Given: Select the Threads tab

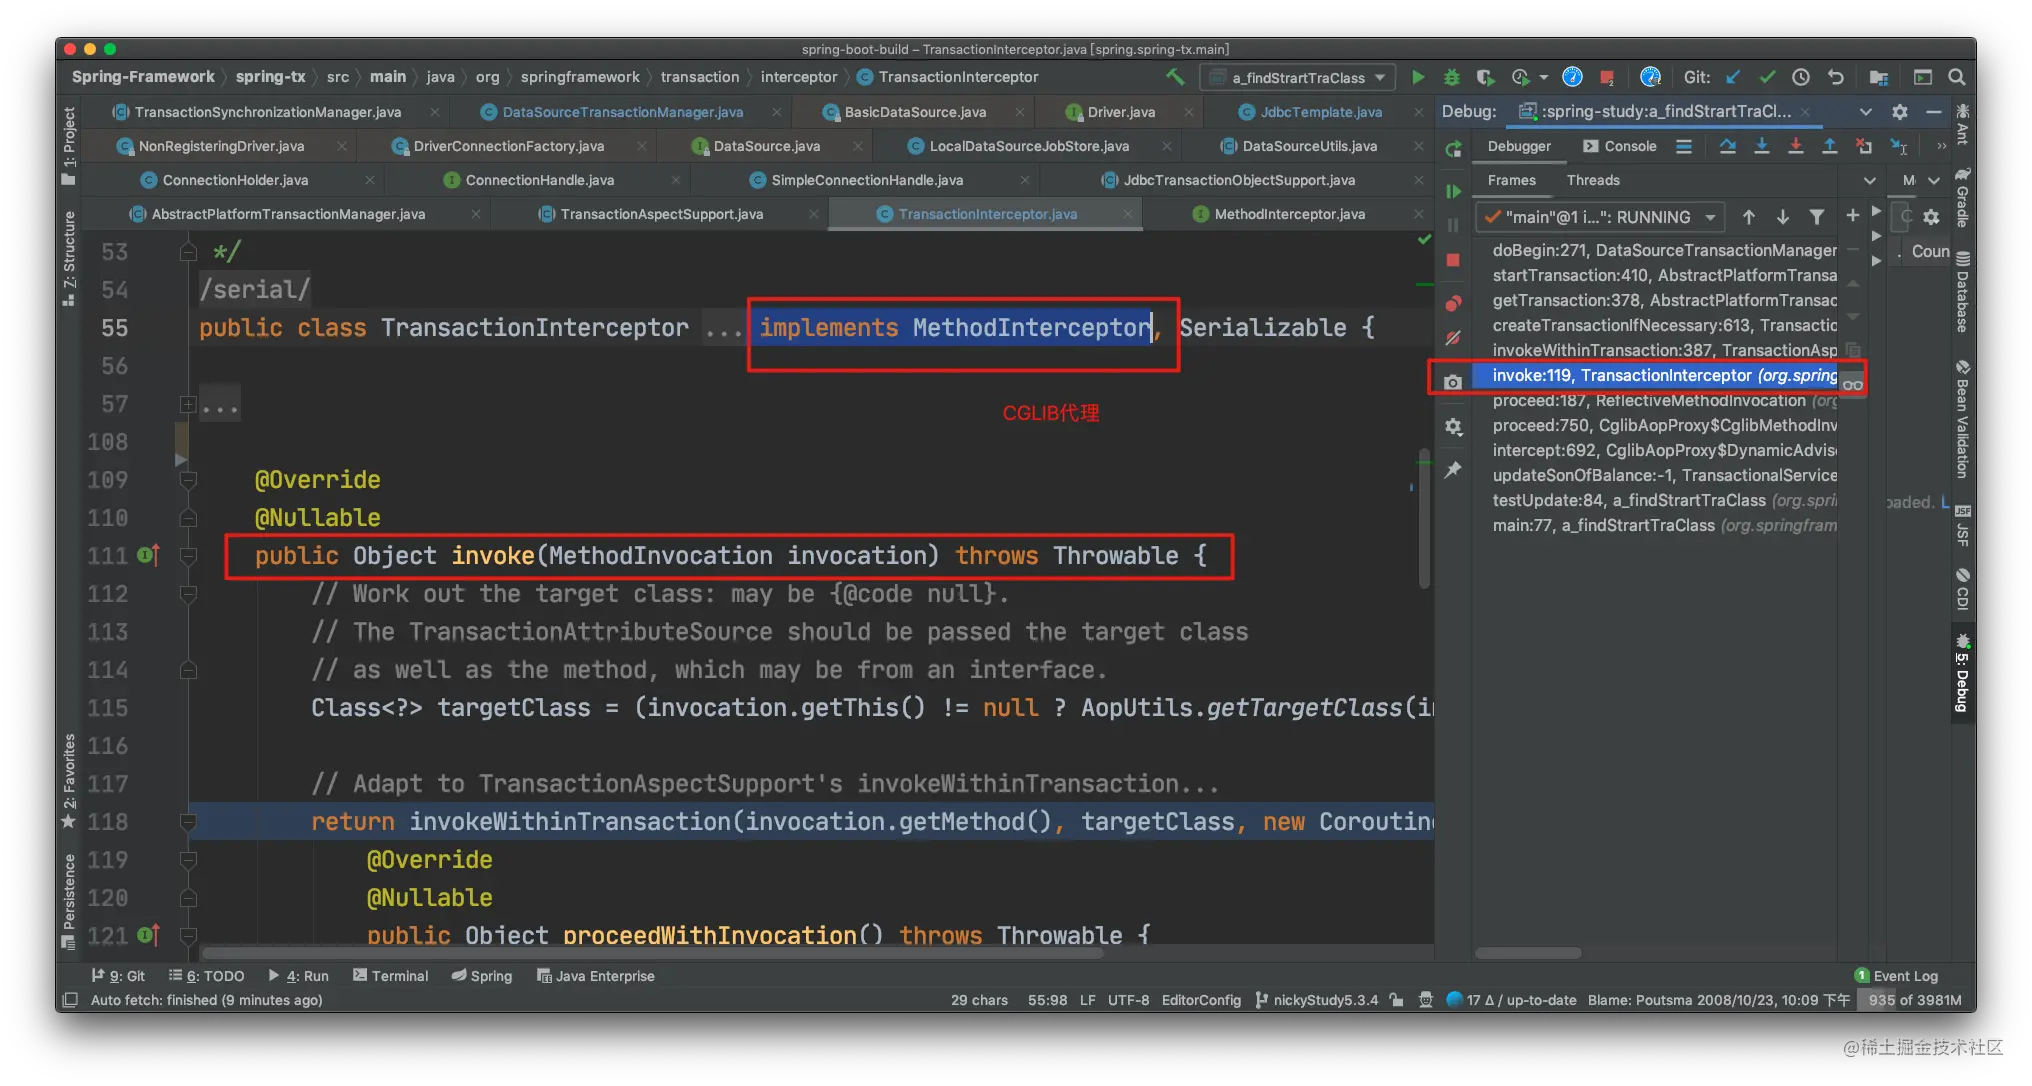Looking at the screenshot, I should 1593,181.
